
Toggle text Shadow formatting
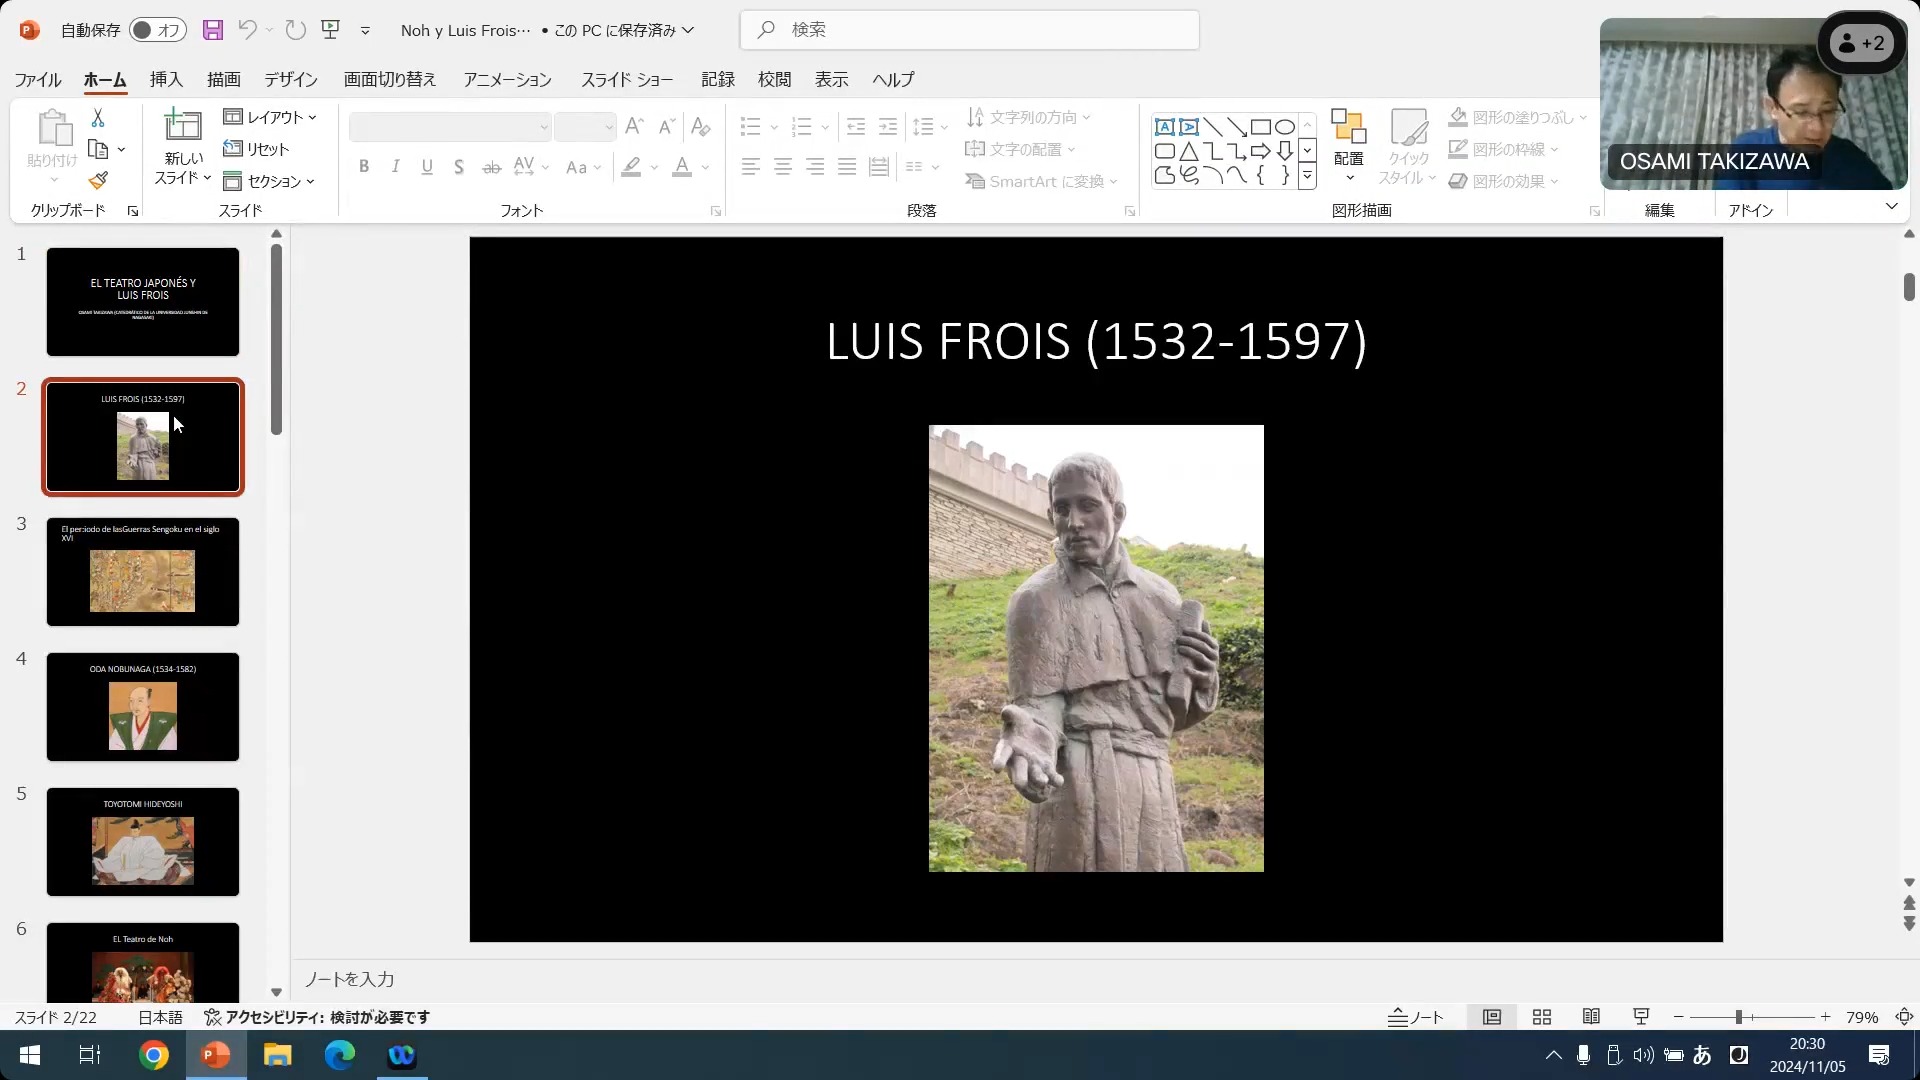coord(459,167)
